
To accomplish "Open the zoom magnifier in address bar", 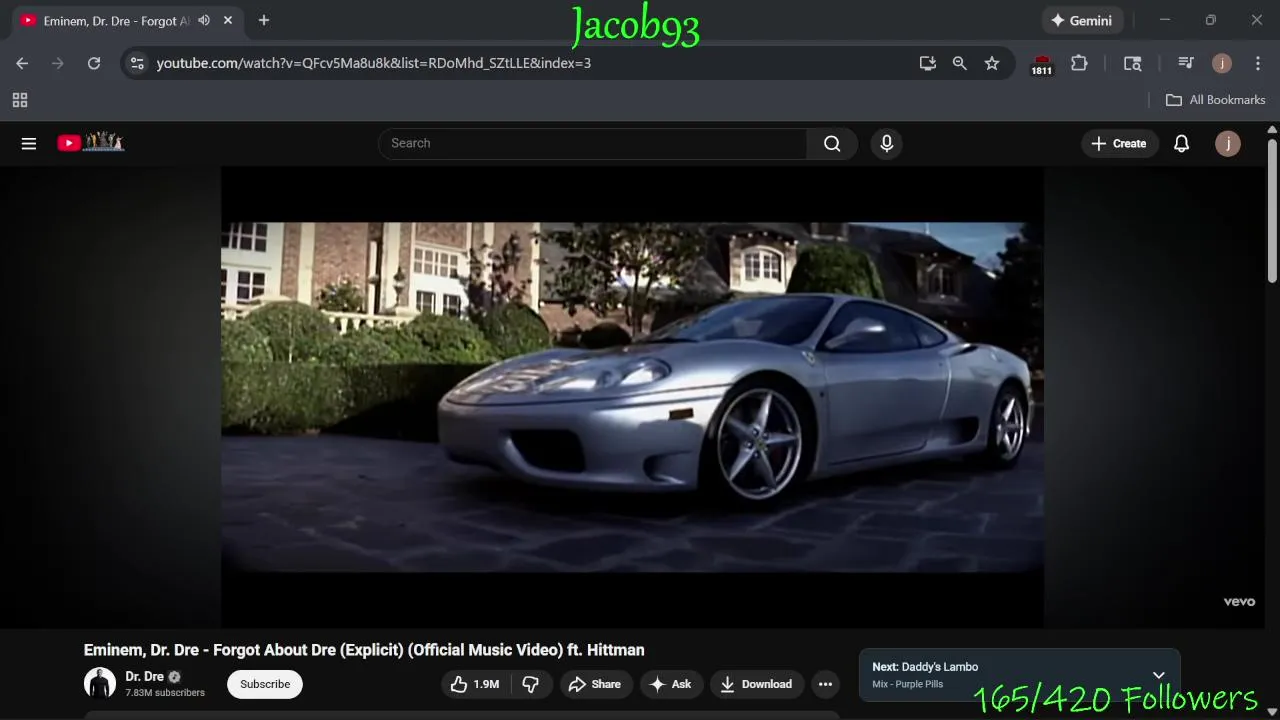I will [x=960, y=63].
